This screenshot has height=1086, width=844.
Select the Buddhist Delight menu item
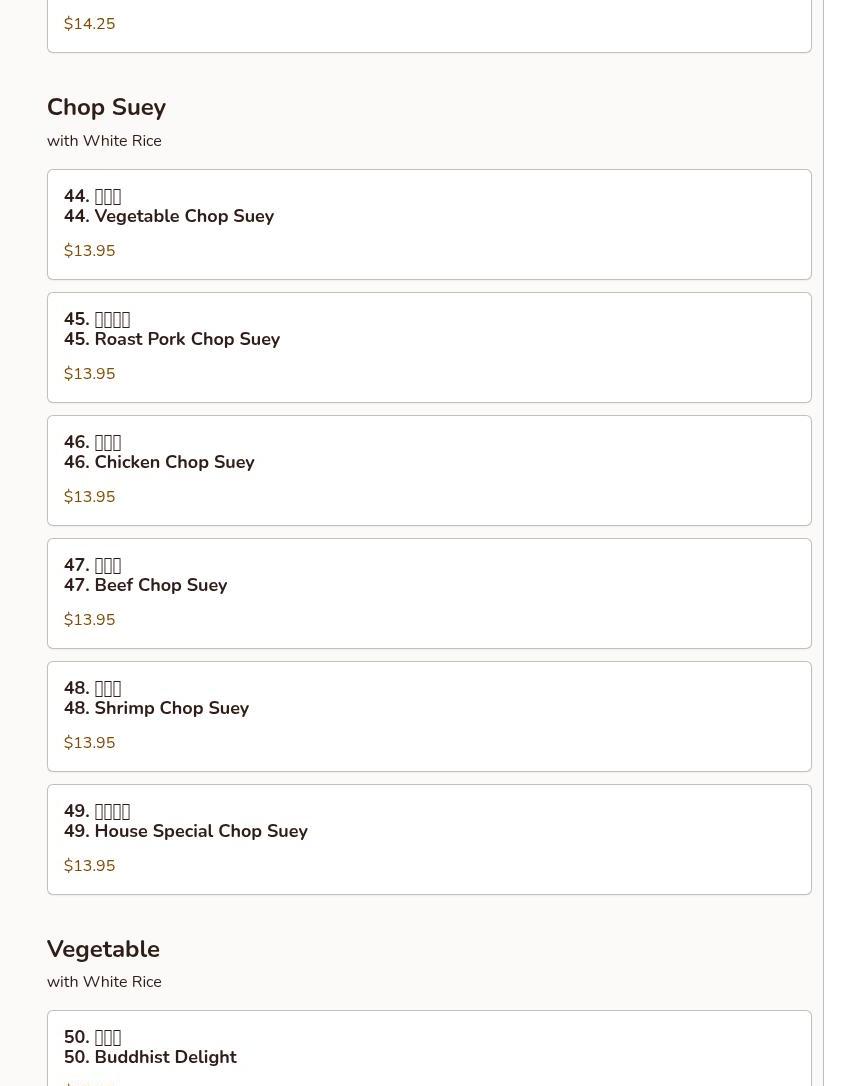(429, 1049)
